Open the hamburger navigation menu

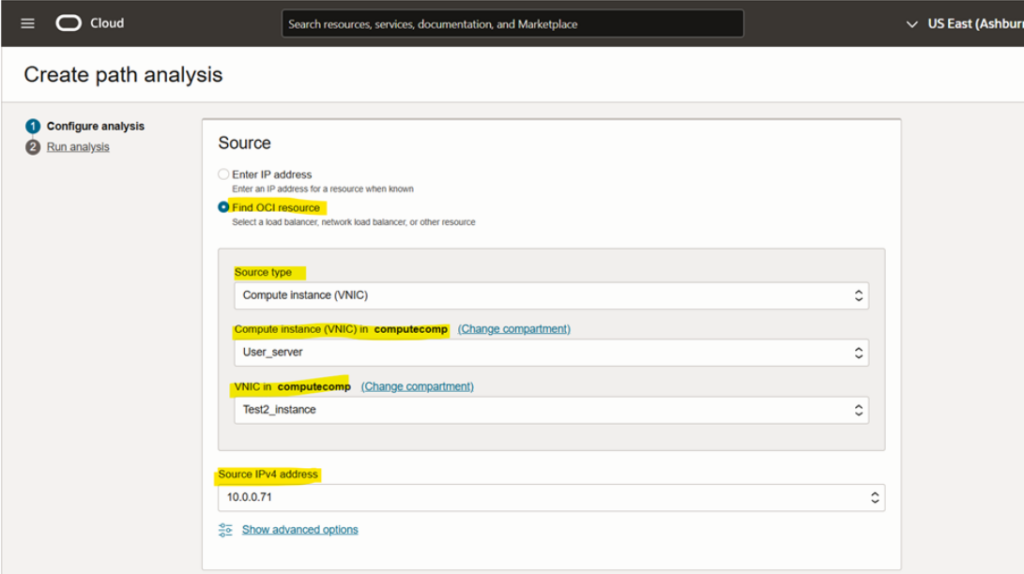[x=27, y=24]
